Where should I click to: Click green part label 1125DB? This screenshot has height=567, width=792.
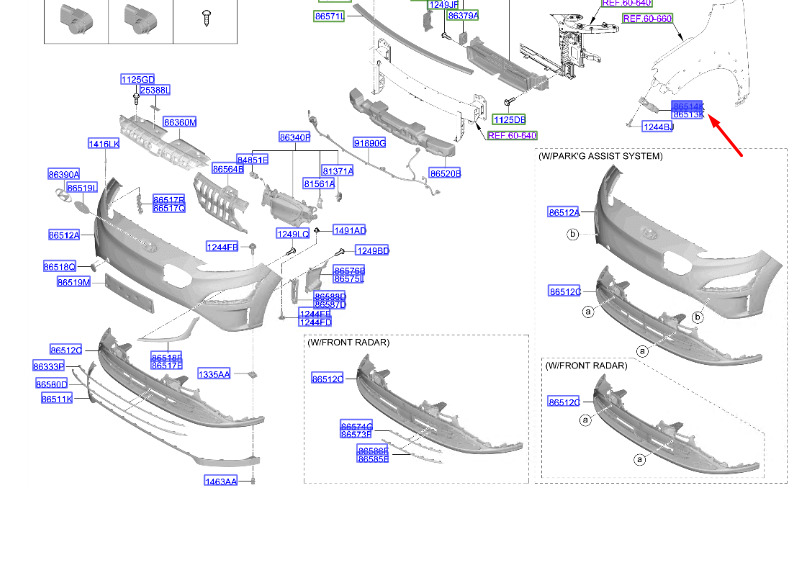509,120
